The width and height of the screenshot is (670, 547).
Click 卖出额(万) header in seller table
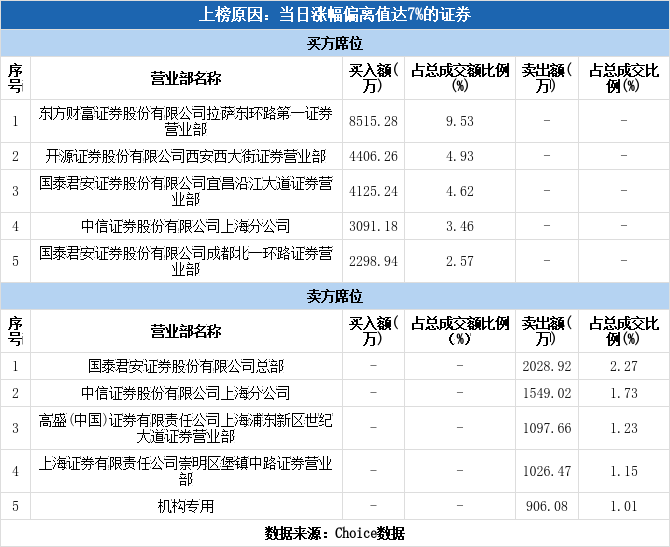pyautogui.click(x=547, y=331)
